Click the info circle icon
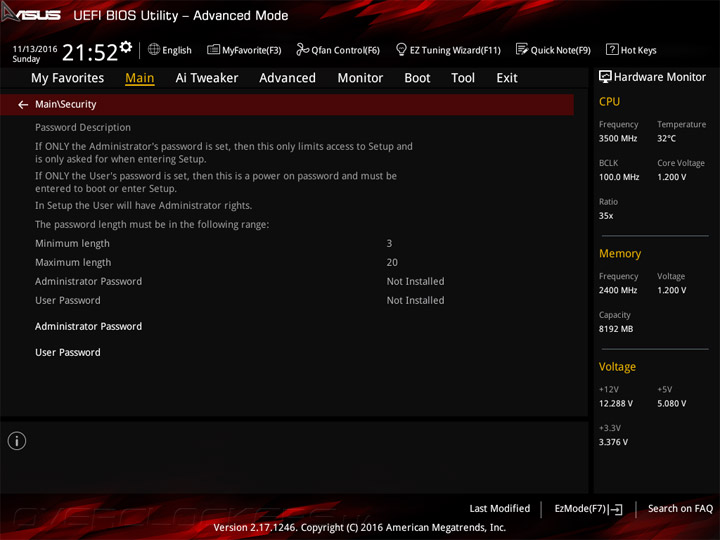This screenshot has width=720, height=540. 17,441
